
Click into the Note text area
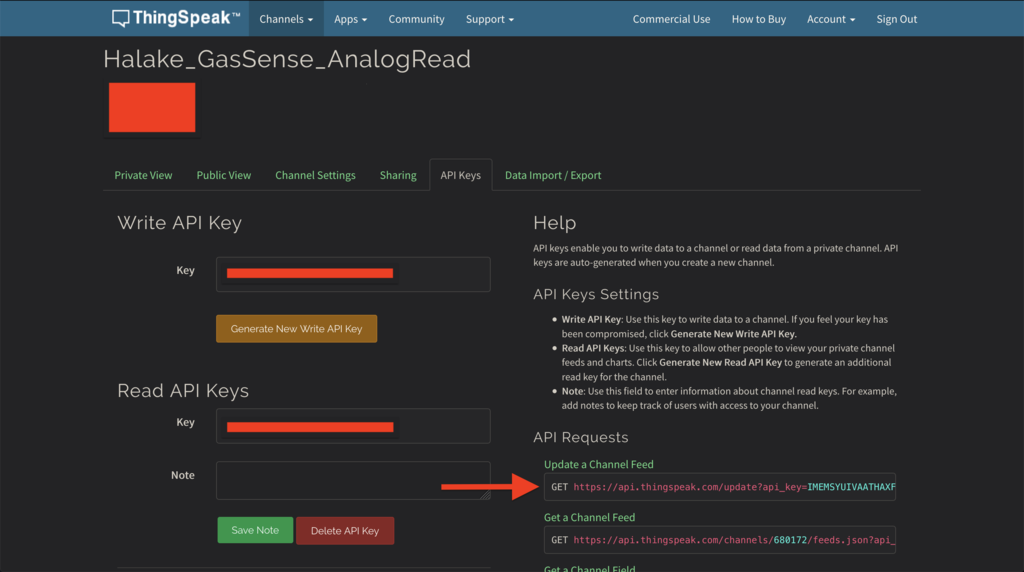tap(353, 481)
